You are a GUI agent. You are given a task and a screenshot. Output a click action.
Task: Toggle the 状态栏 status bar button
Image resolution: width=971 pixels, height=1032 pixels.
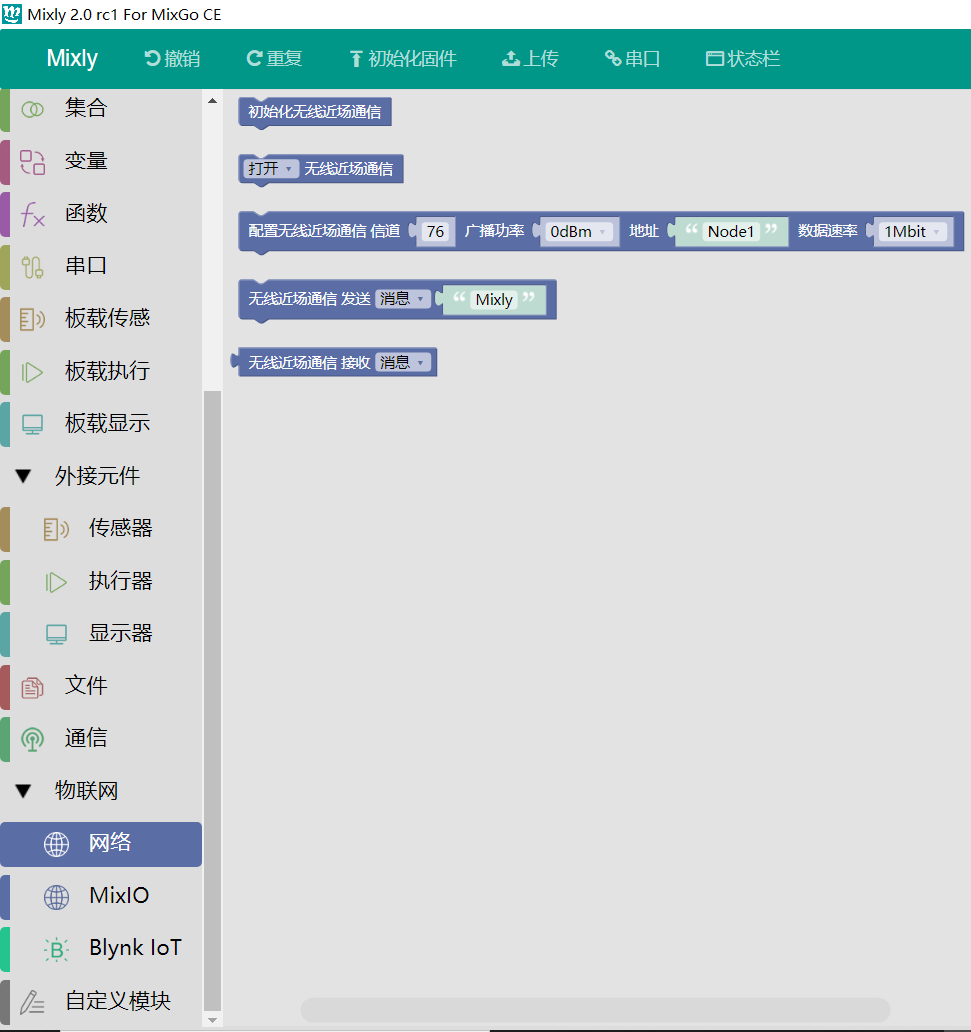pyautogui.click(x=743, y=59)
